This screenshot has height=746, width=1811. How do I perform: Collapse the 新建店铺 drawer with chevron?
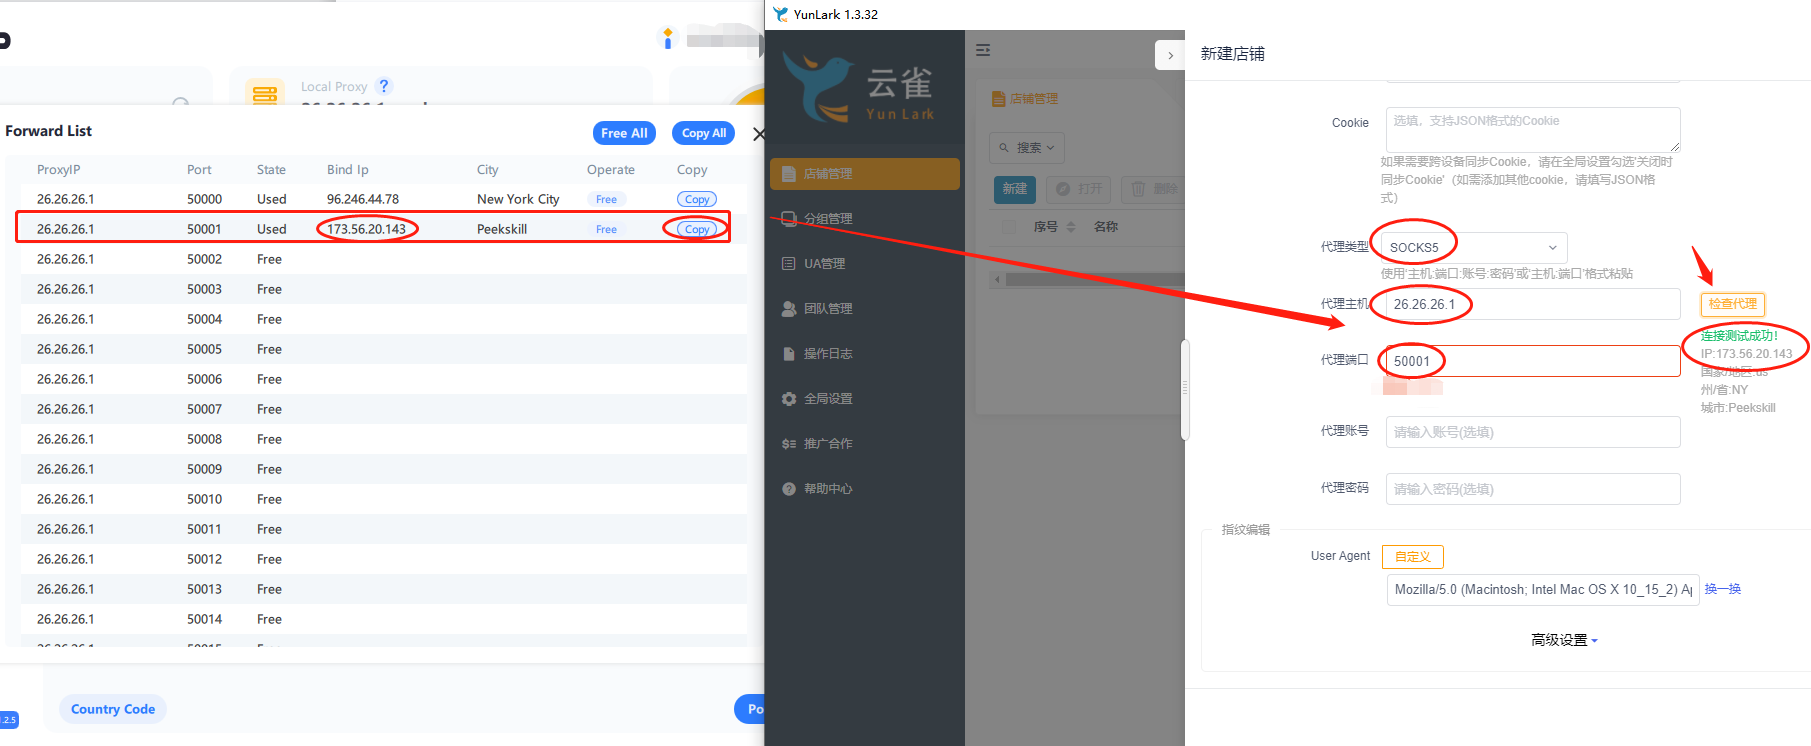coord(1170,55)
